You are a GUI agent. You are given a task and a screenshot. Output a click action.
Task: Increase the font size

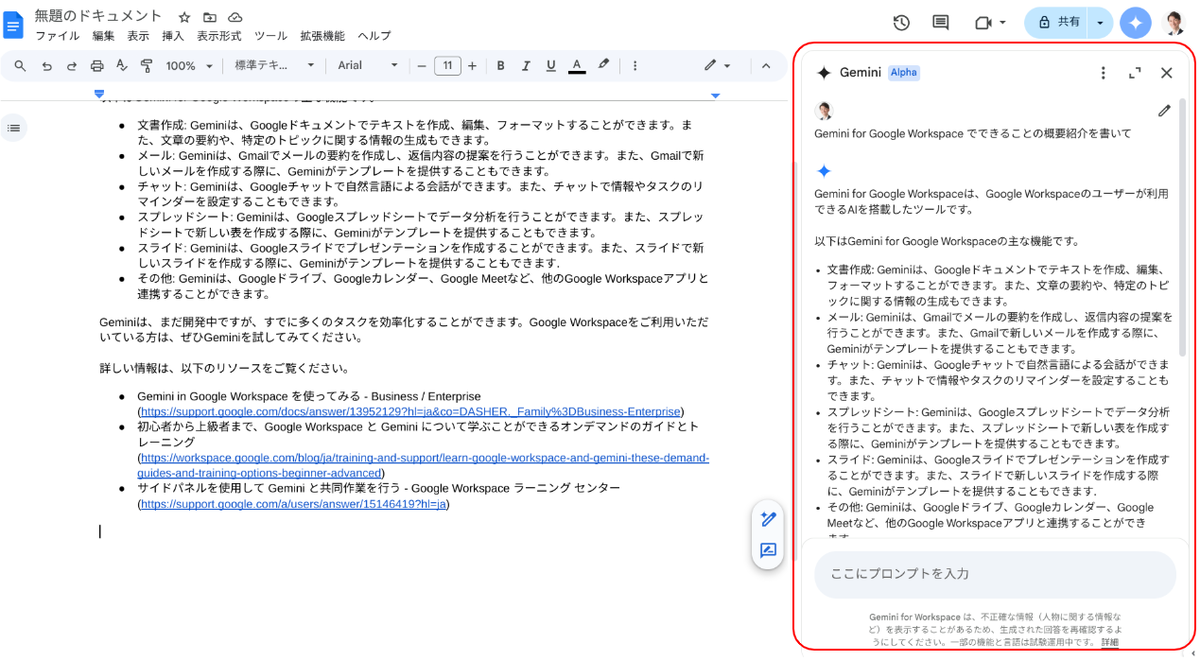tap(472, 66)
